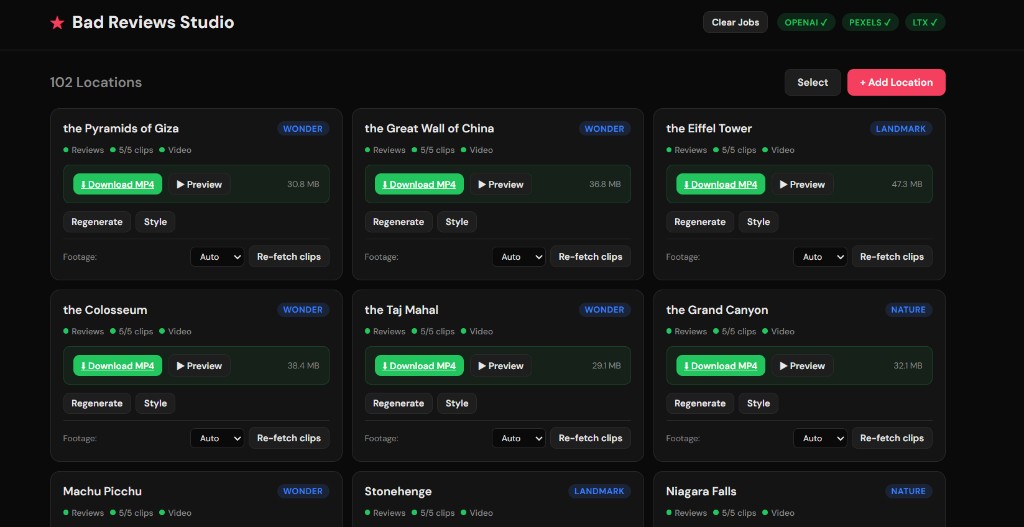The width and height of the screenshot is (1024, 527).
Task: Preview the Grand Canyon video
Action: 802,366
